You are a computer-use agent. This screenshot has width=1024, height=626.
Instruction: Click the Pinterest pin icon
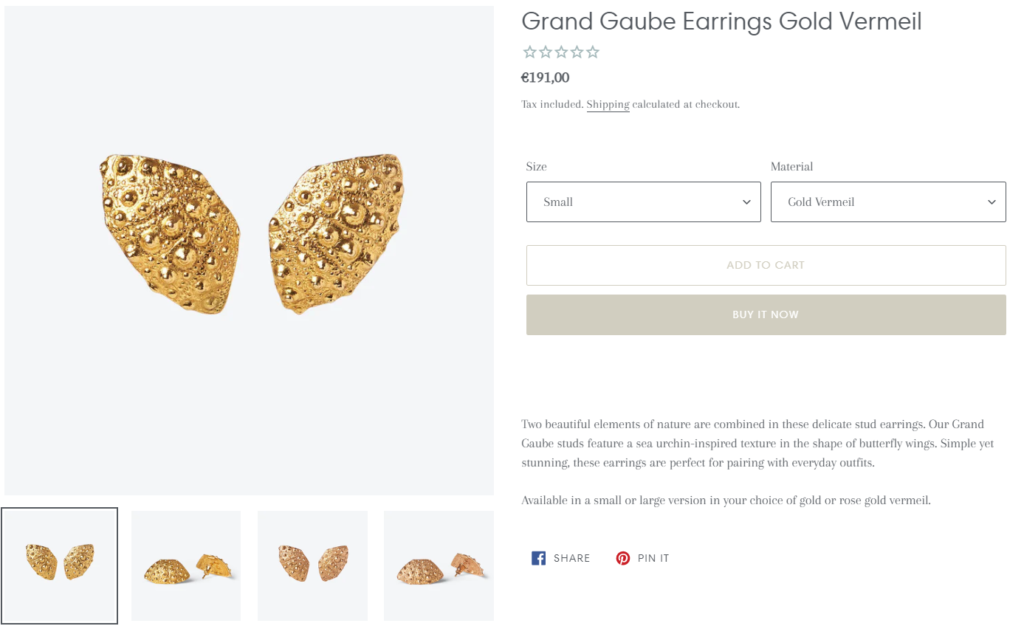coord(623,558)
